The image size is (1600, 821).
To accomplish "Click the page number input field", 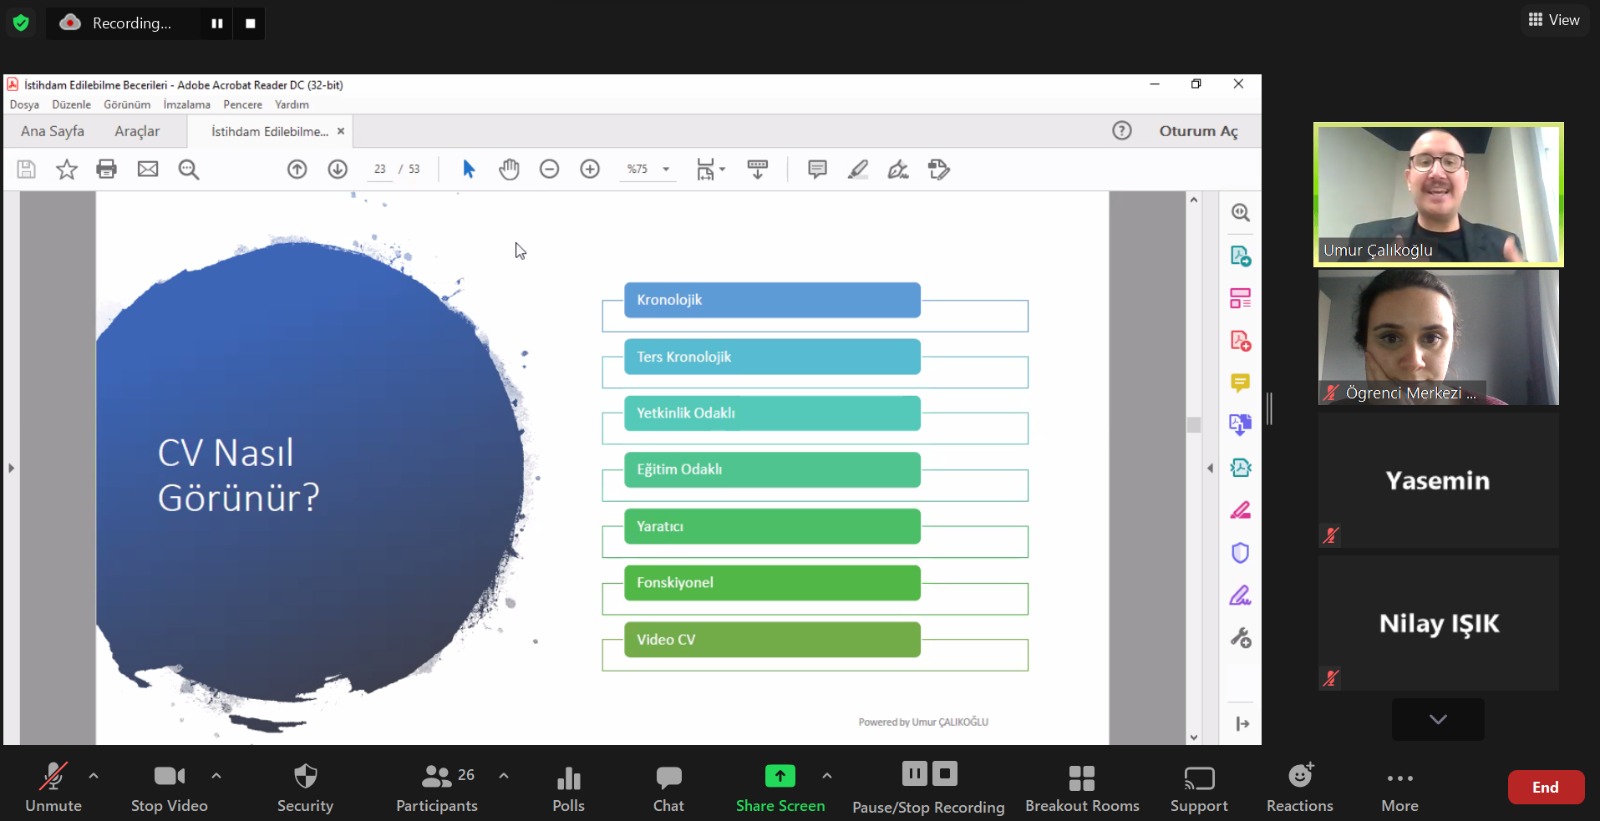I will click(380, 169).
